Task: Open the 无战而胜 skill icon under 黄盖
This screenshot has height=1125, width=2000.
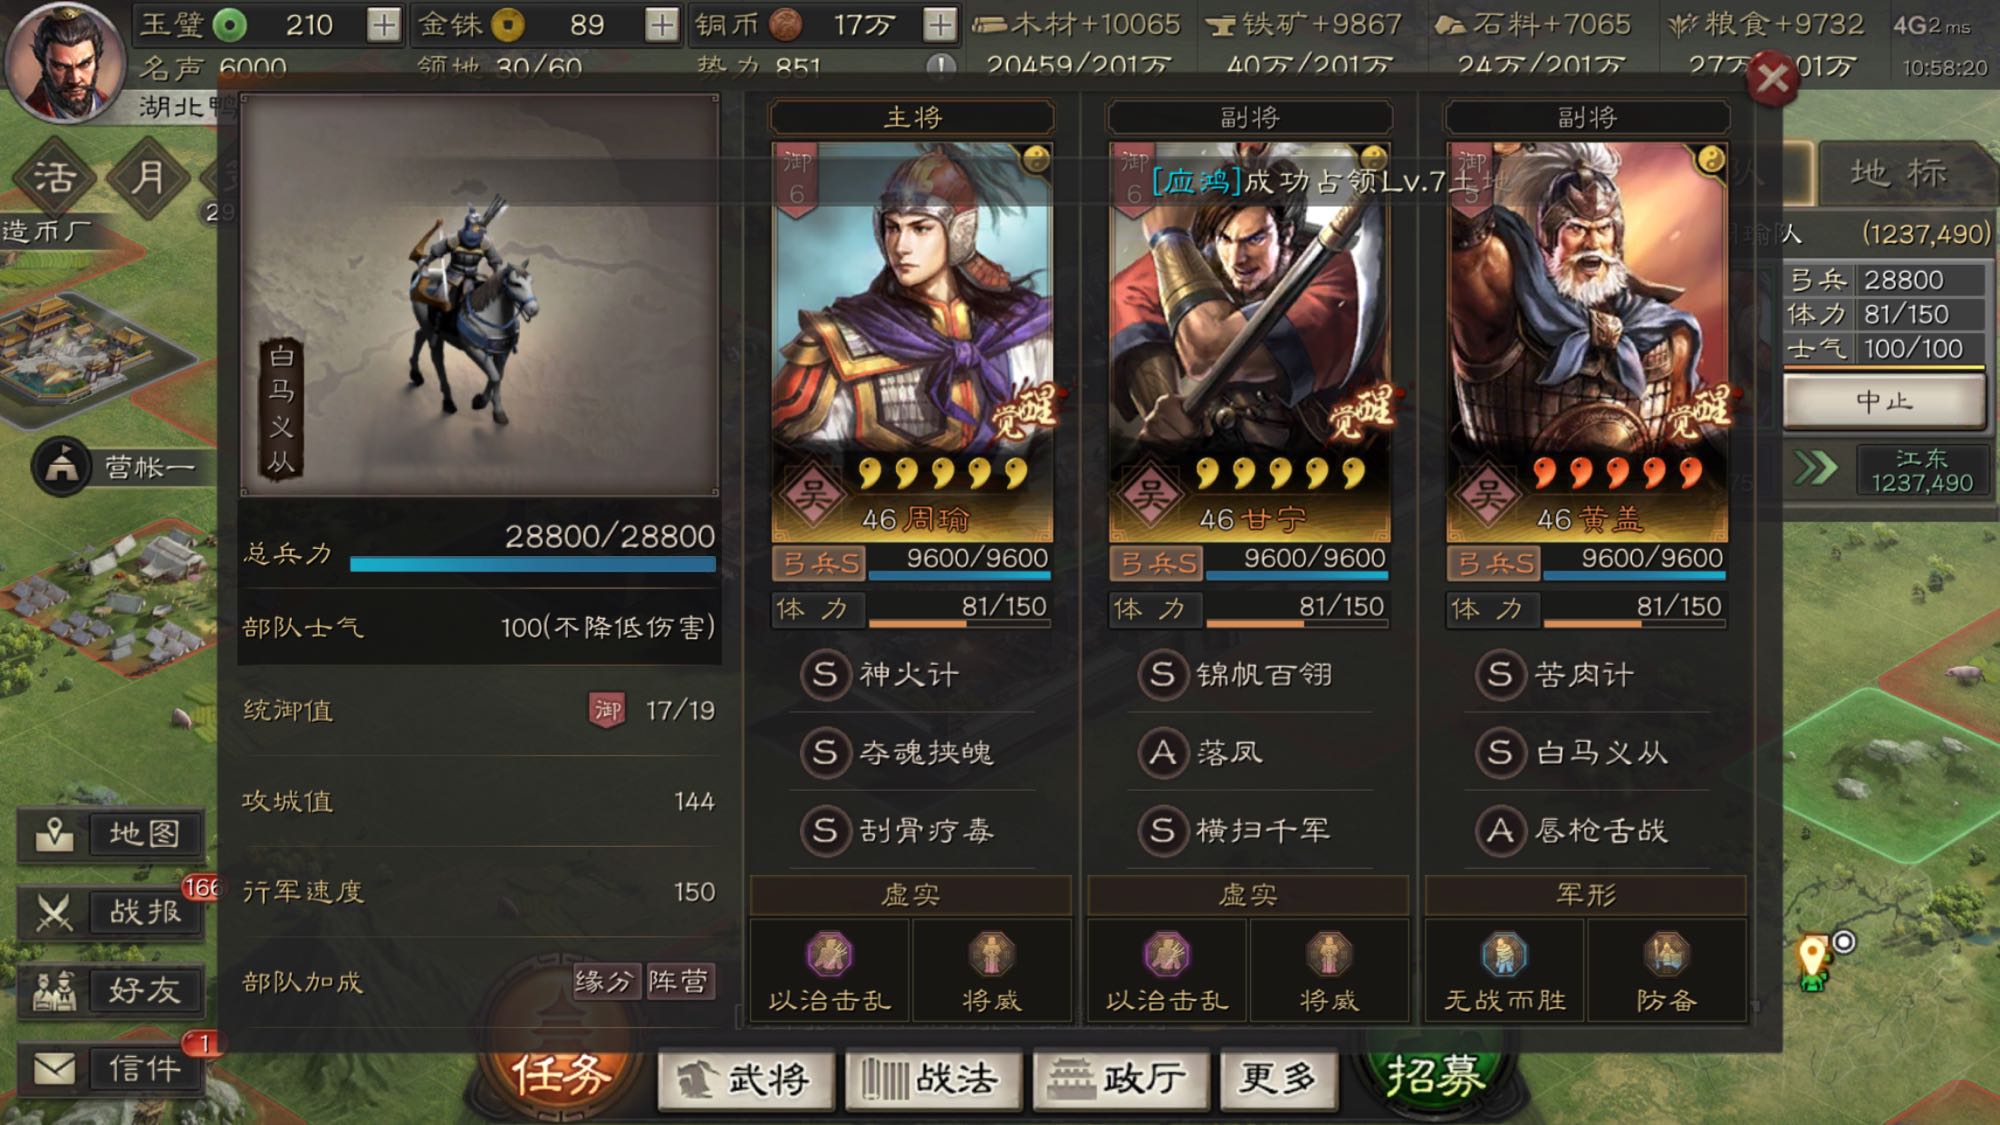Action: click(x=1504, y=971)
